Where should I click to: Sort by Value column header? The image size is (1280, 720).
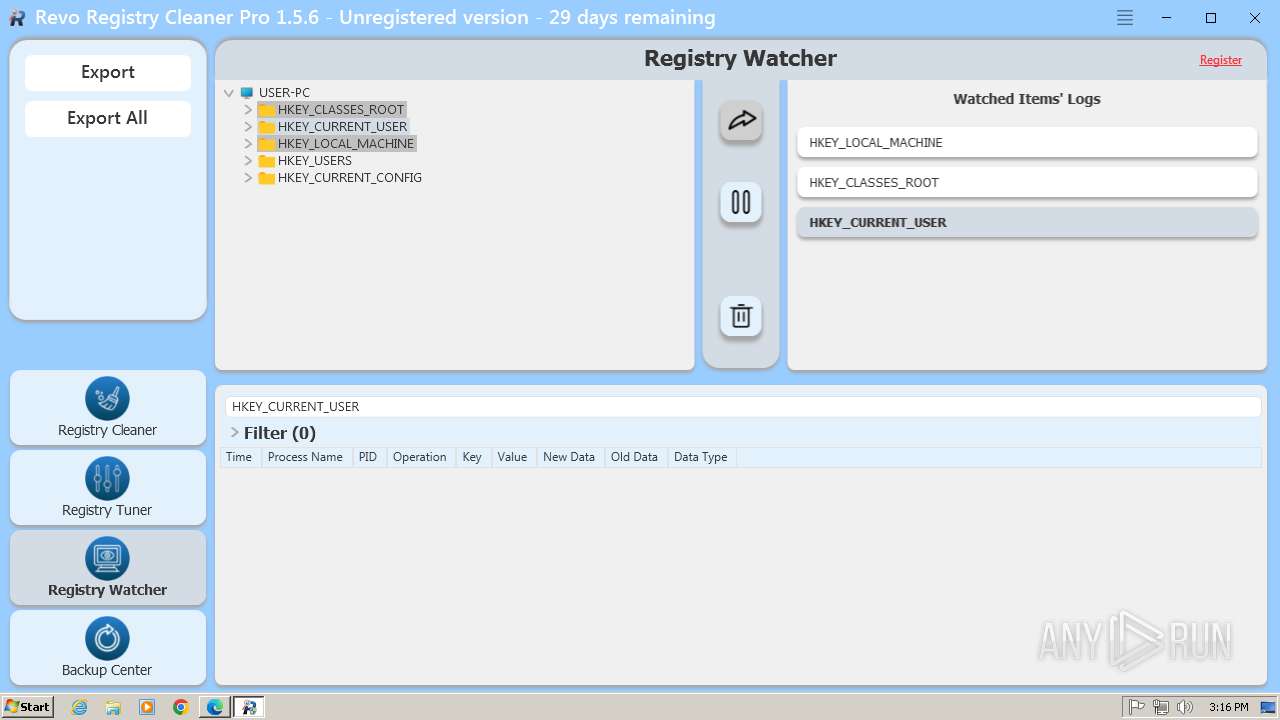pos(512,457)
